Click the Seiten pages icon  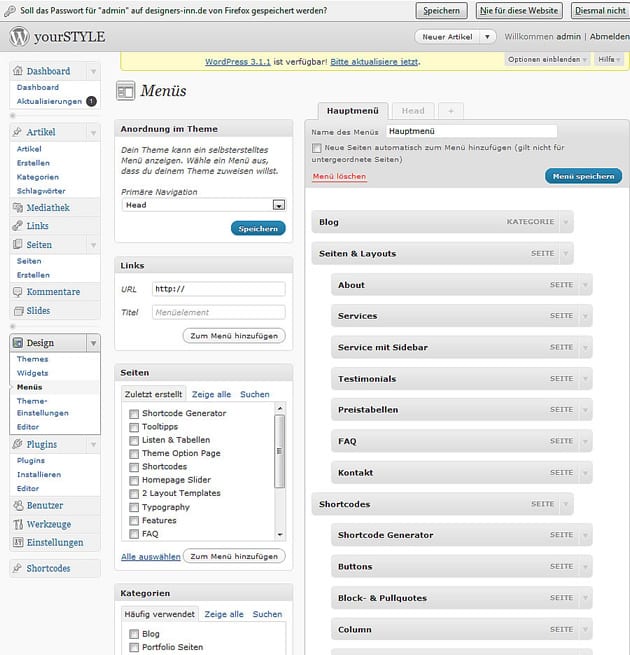(x=18, y=244)
